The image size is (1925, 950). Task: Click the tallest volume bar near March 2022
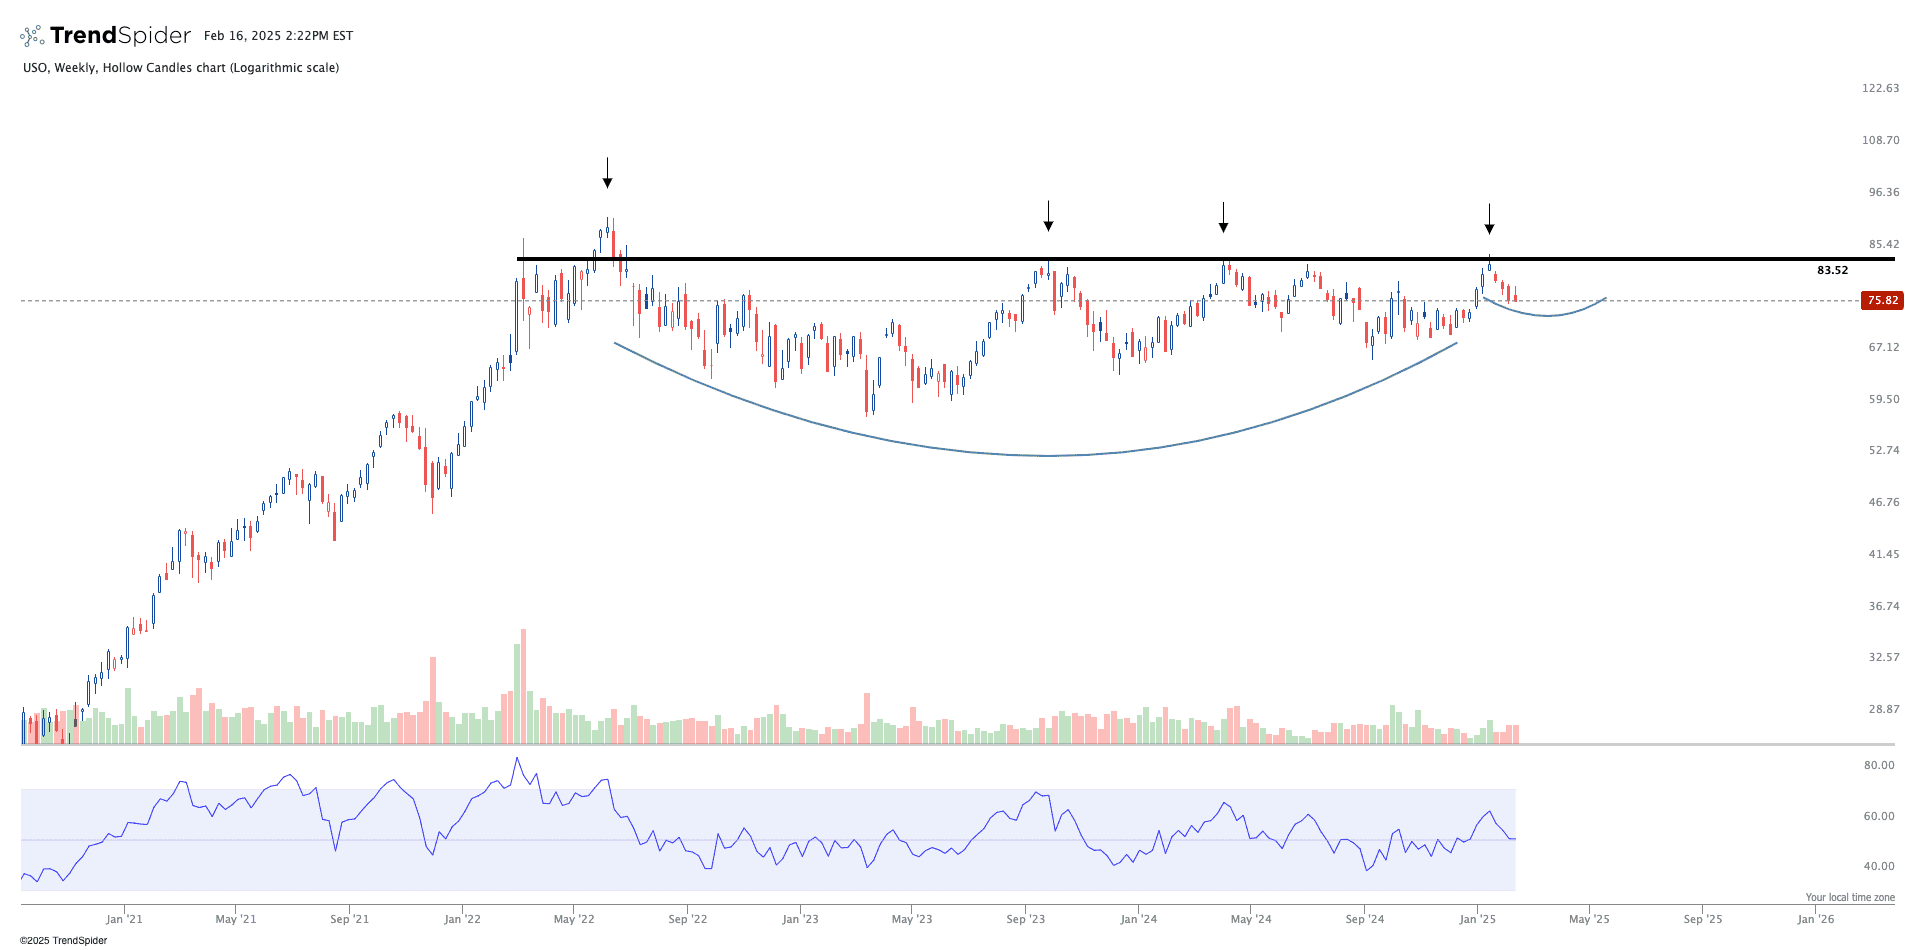click(x=523, y=690)
